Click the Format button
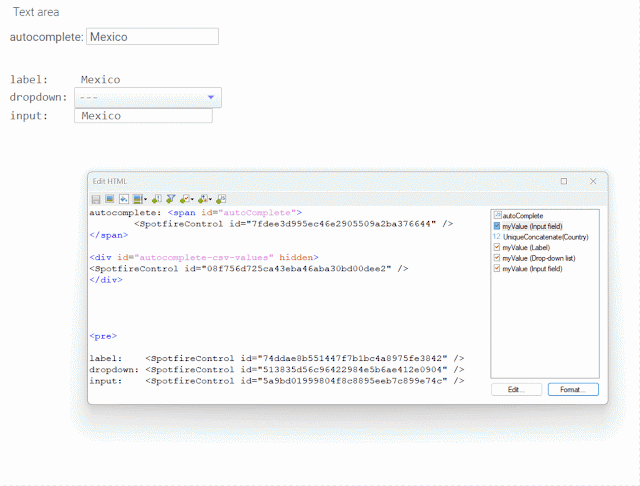The image size is (640, 486). tap(573, 389)
